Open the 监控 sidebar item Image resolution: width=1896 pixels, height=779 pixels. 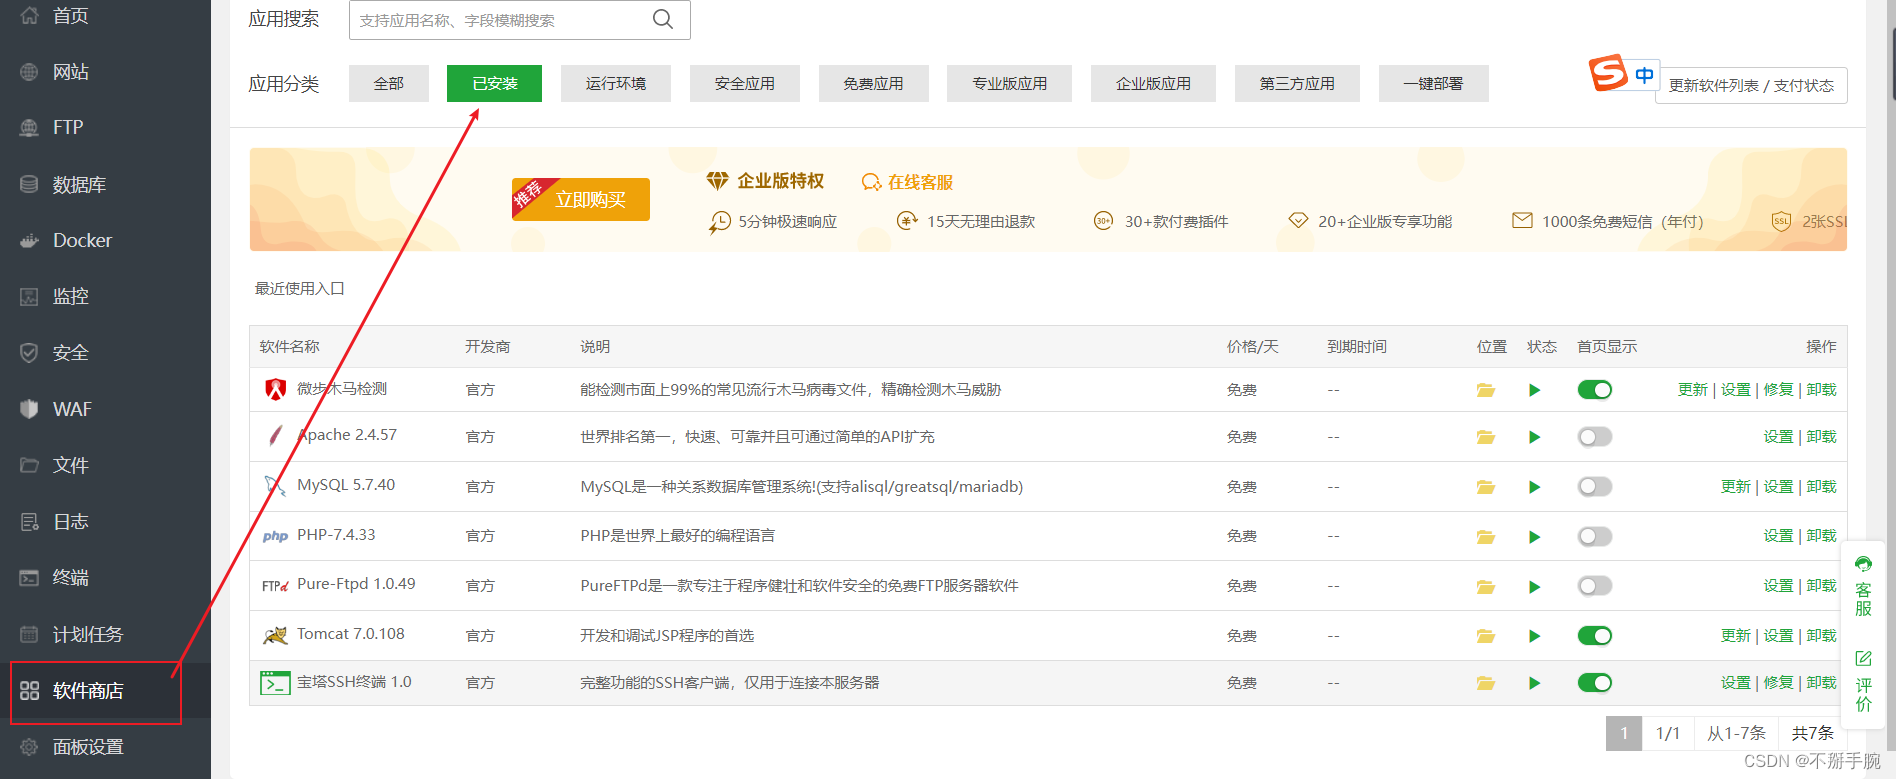105,297
